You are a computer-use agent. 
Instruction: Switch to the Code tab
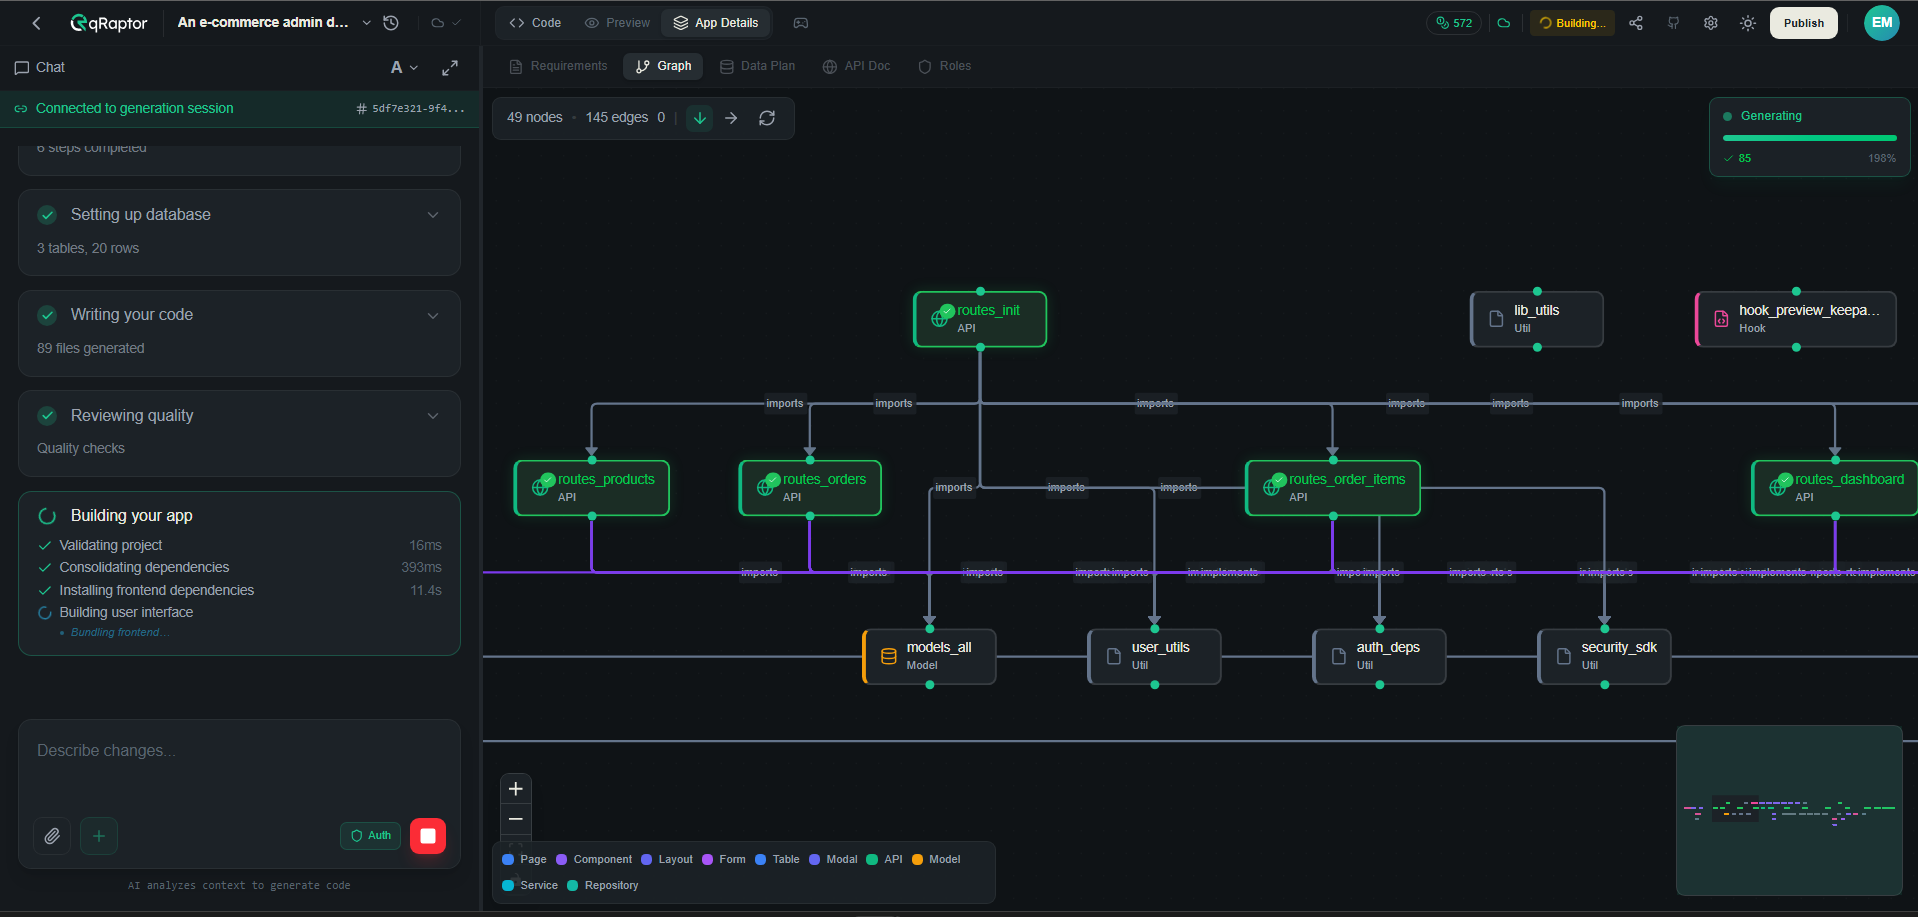(x=535, y=23)
